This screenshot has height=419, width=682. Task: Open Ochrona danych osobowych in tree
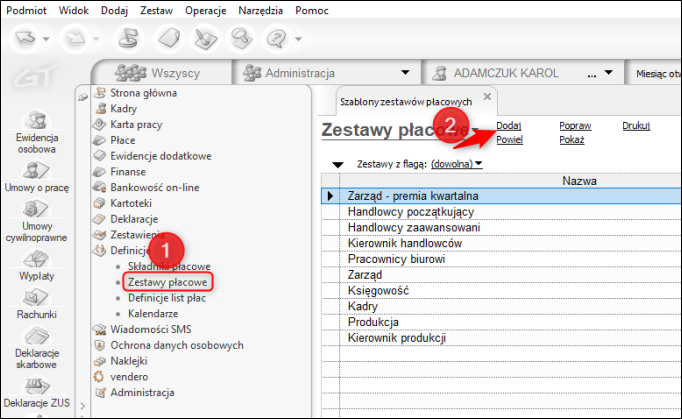pos(177,345)
